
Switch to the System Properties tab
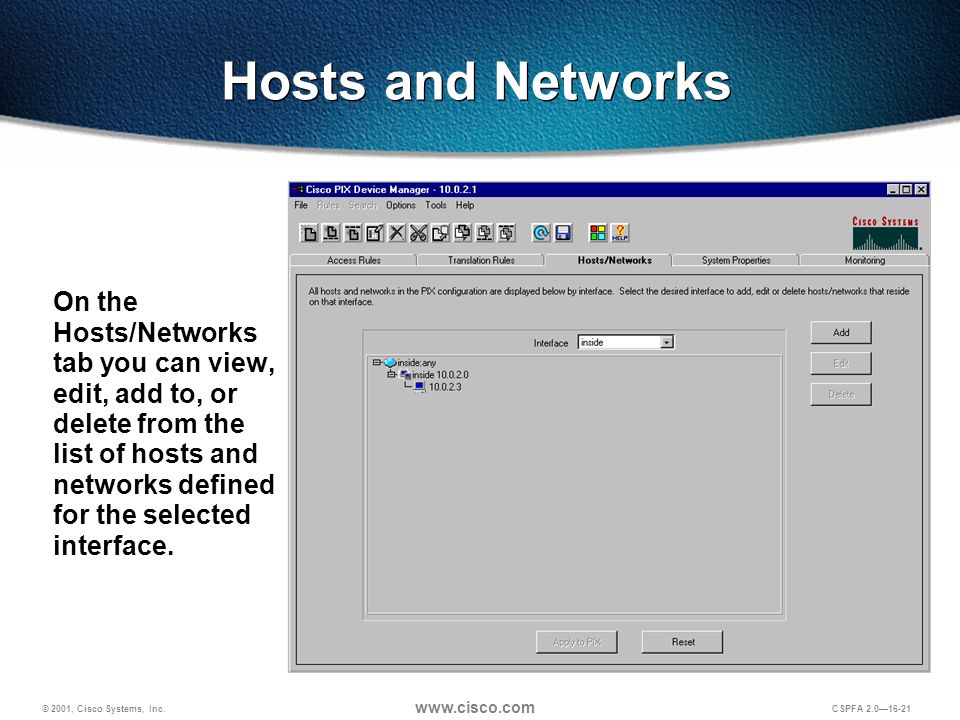736,260
